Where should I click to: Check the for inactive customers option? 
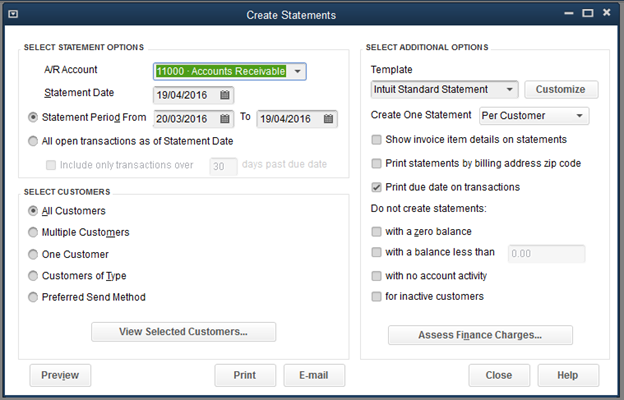coord(376,297)
